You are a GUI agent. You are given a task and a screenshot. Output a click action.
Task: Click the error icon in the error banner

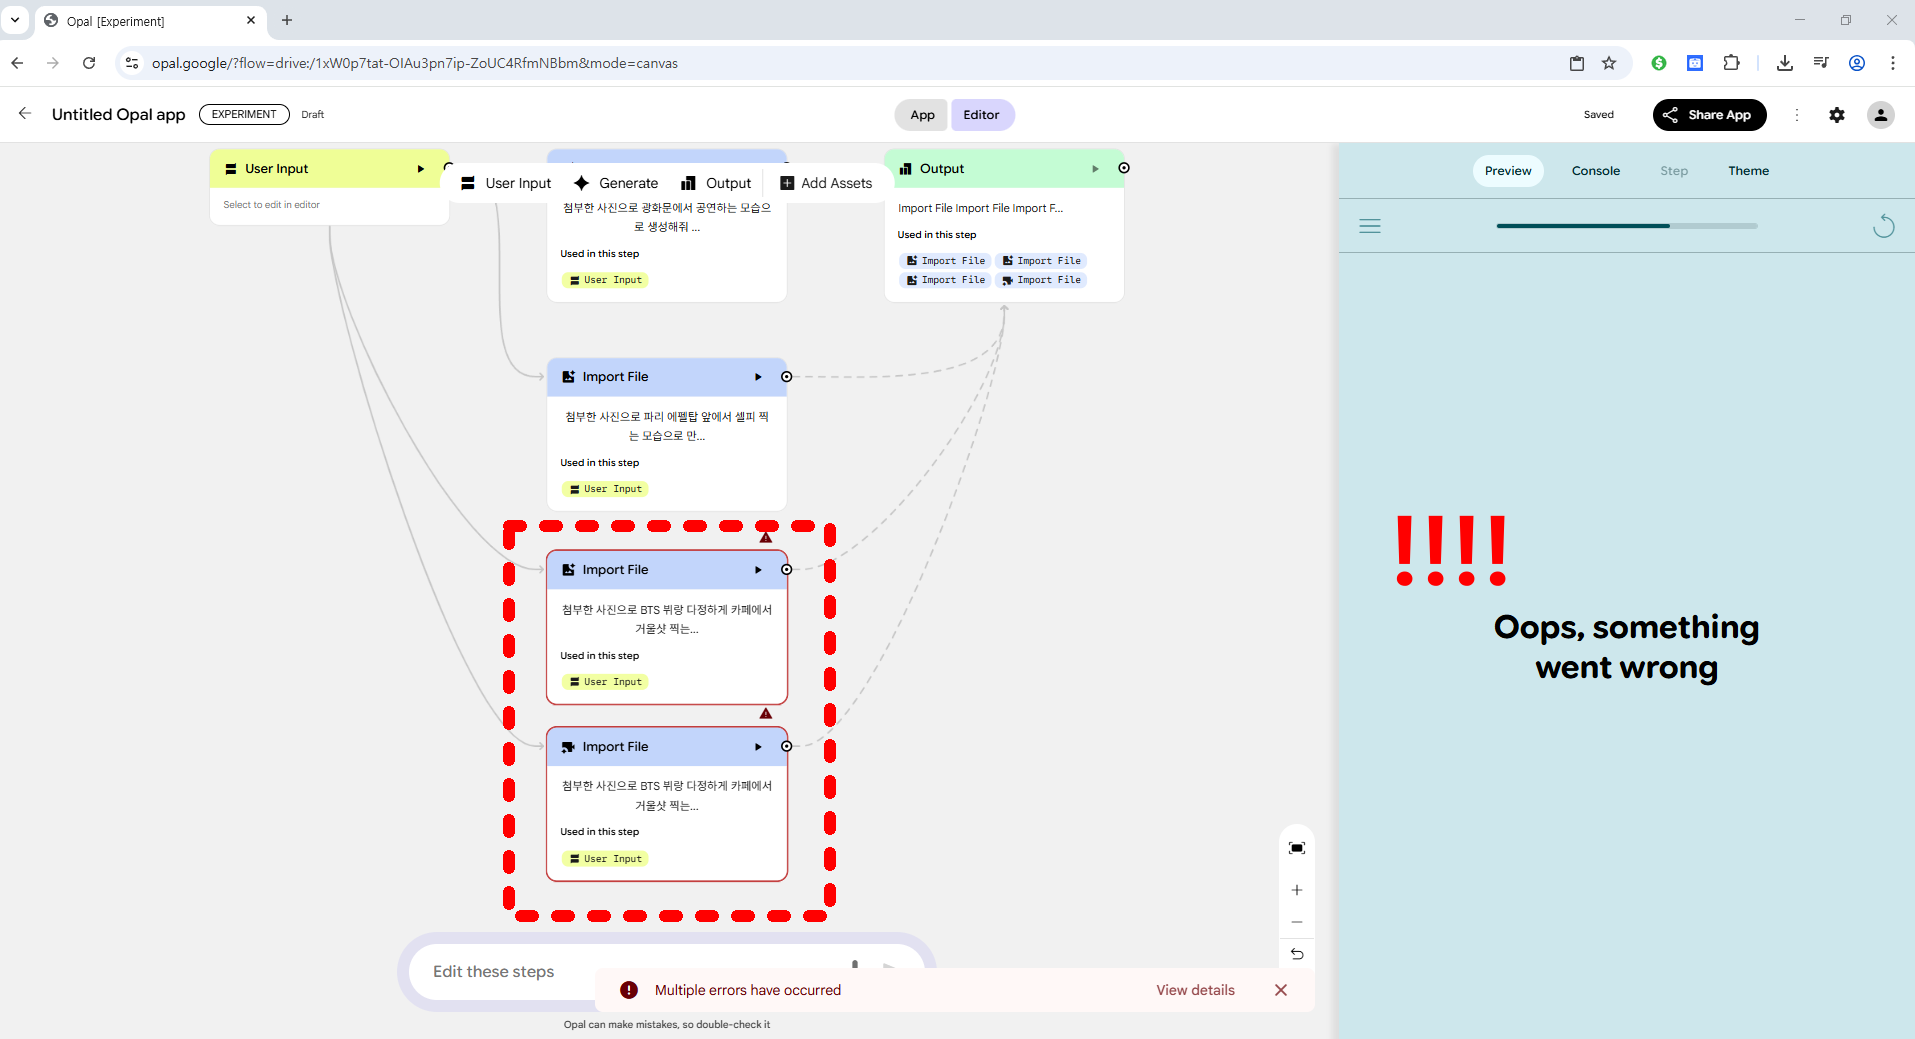coord(629,990)
